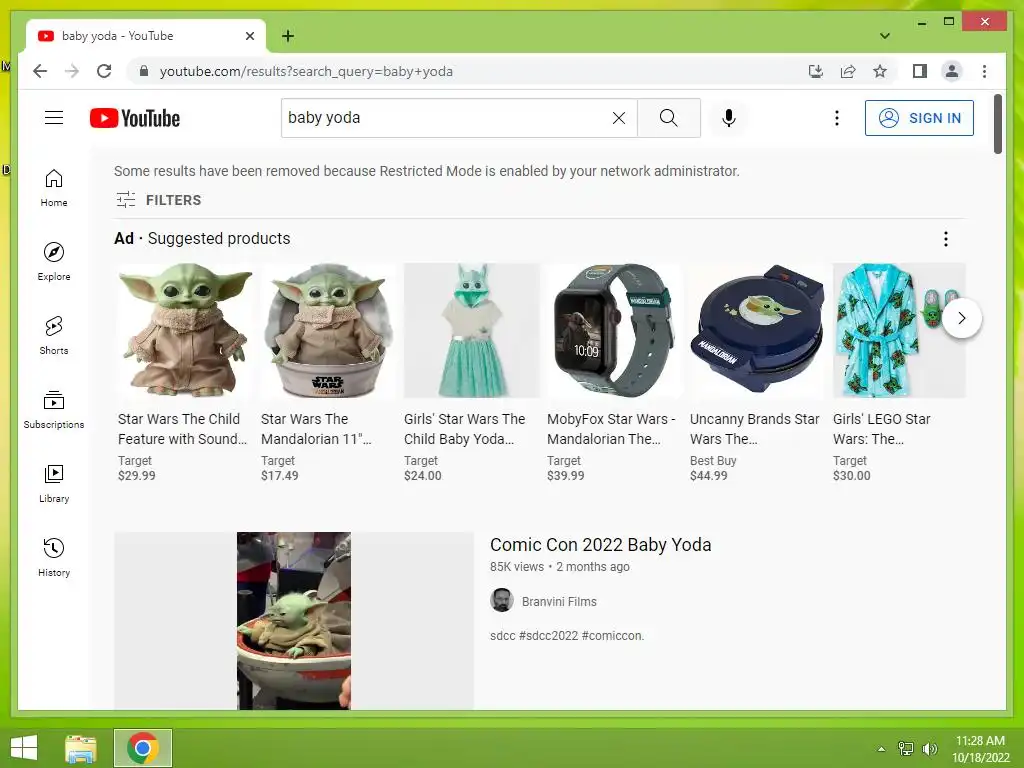Click $17.49 price under Mandalorian plush
The image size is (1024, 768).
click(x=280, y=476)
